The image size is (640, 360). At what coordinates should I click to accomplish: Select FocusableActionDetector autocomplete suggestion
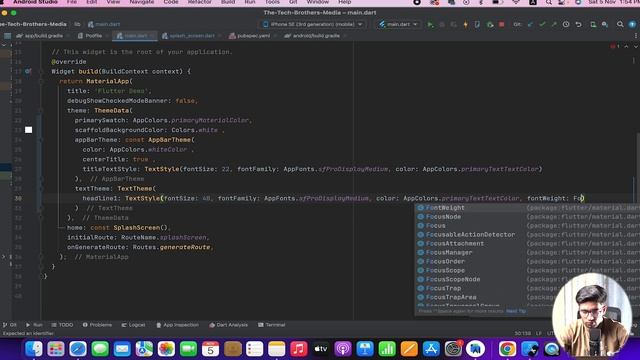[527, 235]
